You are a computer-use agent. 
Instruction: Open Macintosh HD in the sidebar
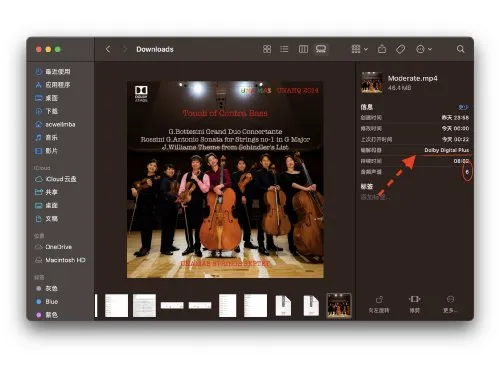click(60, 260)
